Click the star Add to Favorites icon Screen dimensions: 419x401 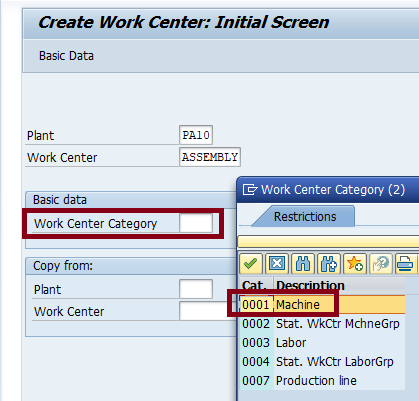[x=355, y=264]
